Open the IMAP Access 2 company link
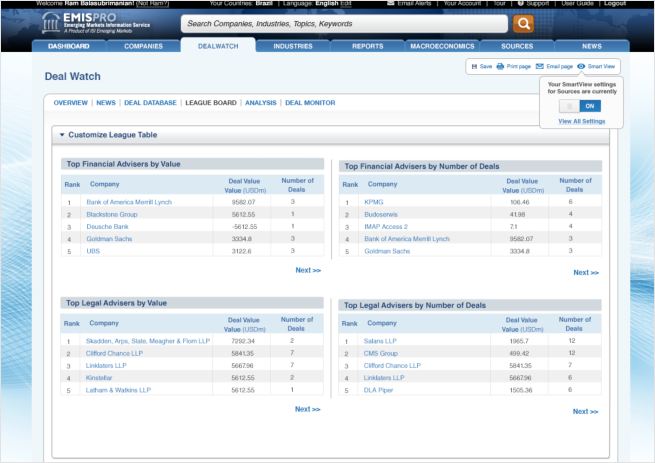The image size is (655, 463). click(x=386, y=226)
